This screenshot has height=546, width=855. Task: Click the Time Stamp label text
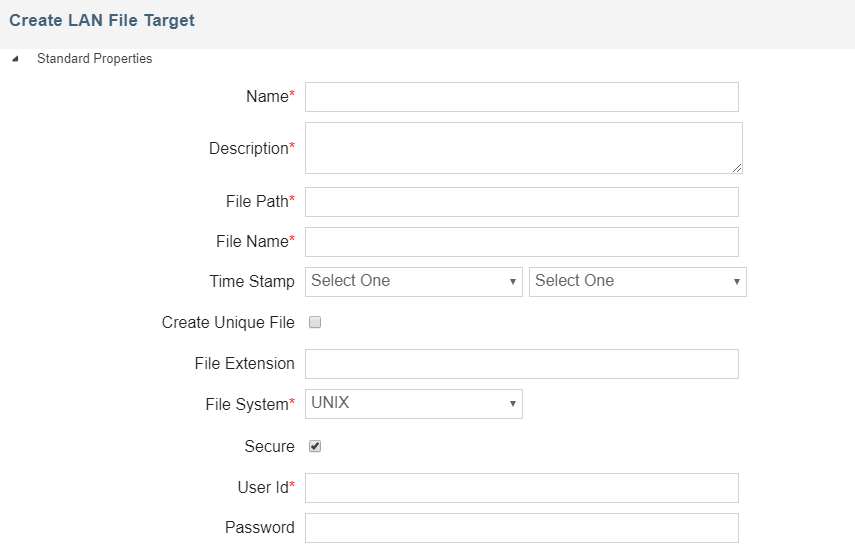click(252, 282)
